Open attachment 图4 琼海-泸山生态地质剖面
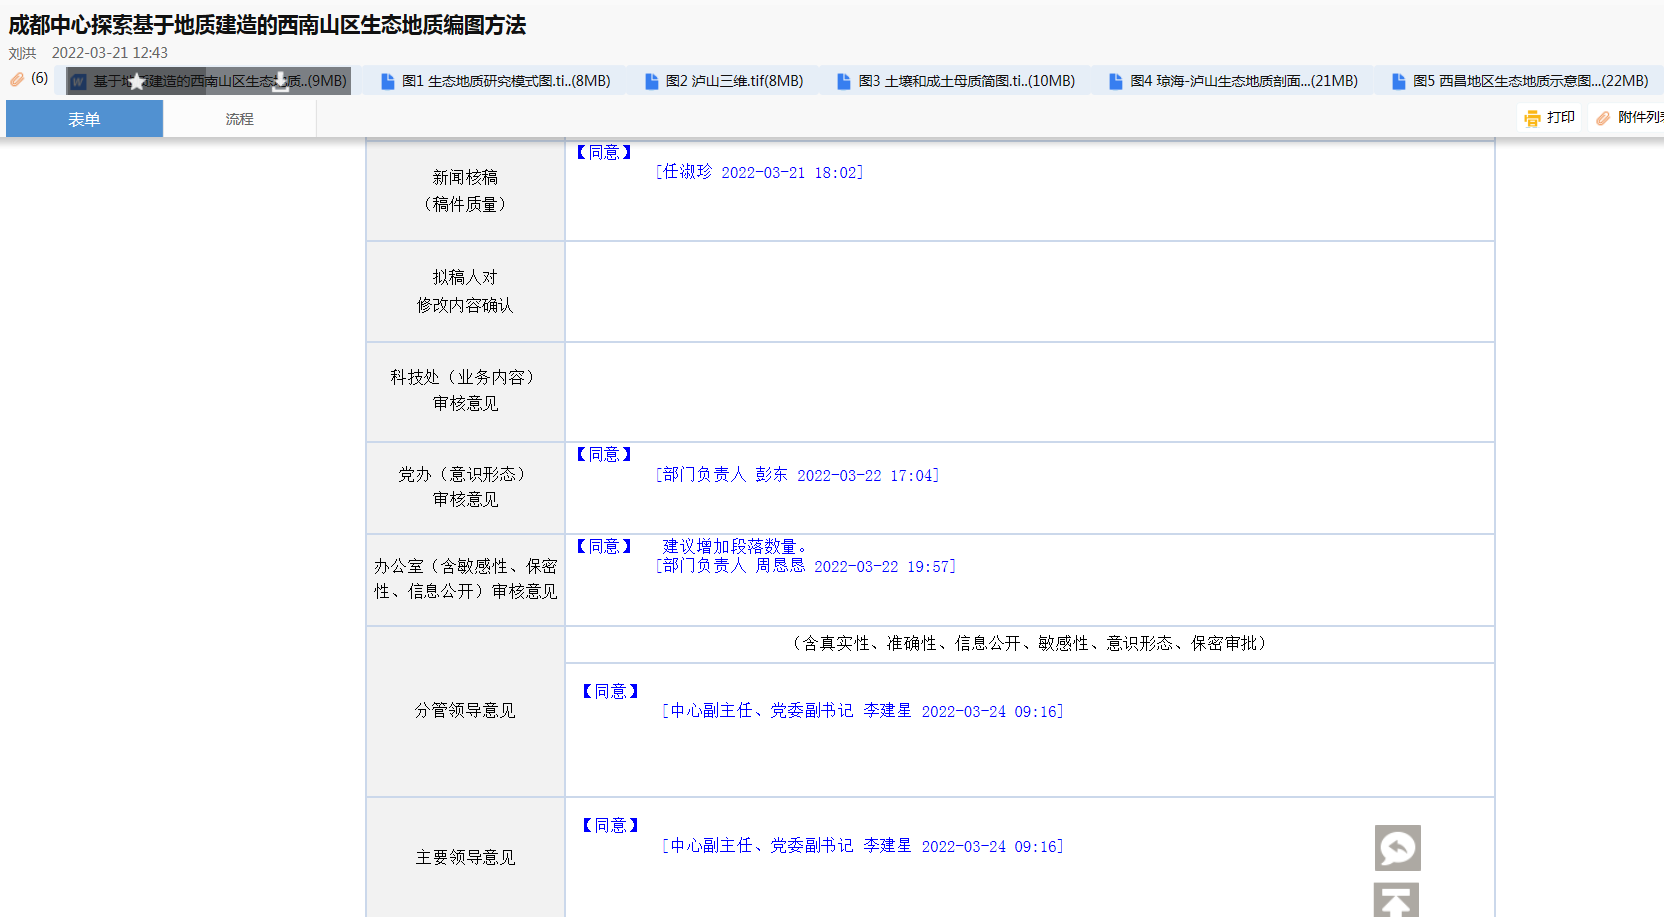This screenshot has height=917, width=1664. (x=1243, y=81)
